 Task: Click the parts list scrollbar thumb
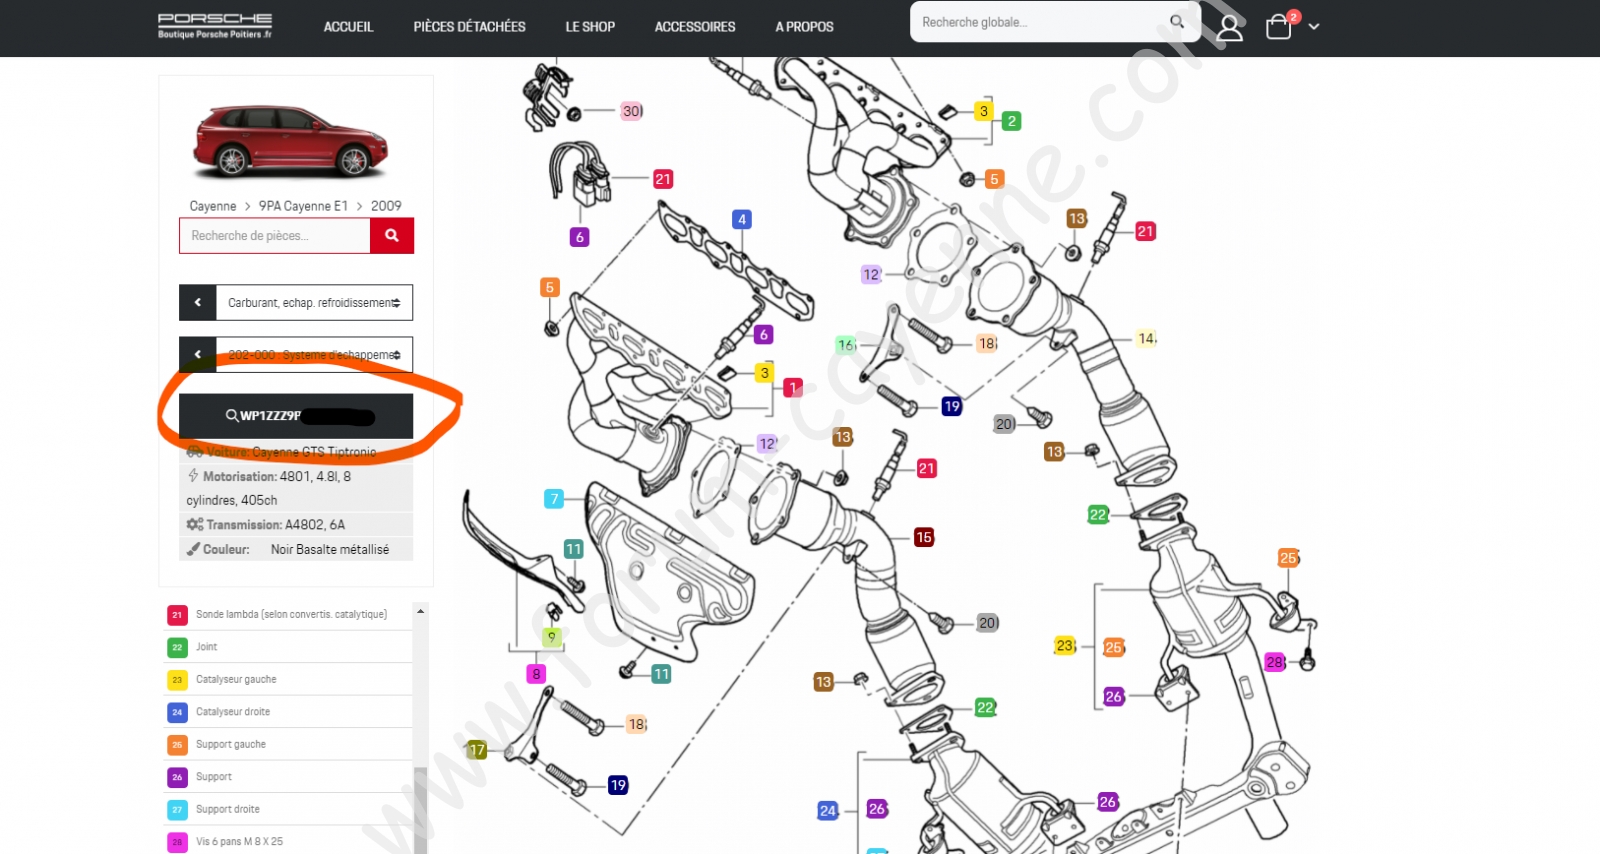click(x=421, y=810)
